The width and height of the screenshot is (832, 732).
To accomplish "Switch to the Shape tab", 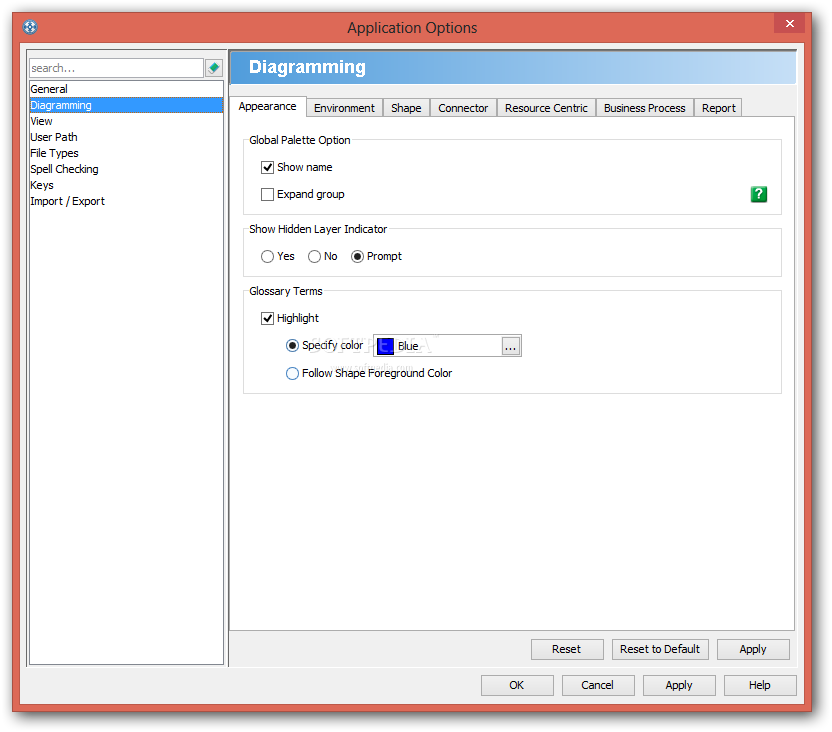I will pos(406,108).
